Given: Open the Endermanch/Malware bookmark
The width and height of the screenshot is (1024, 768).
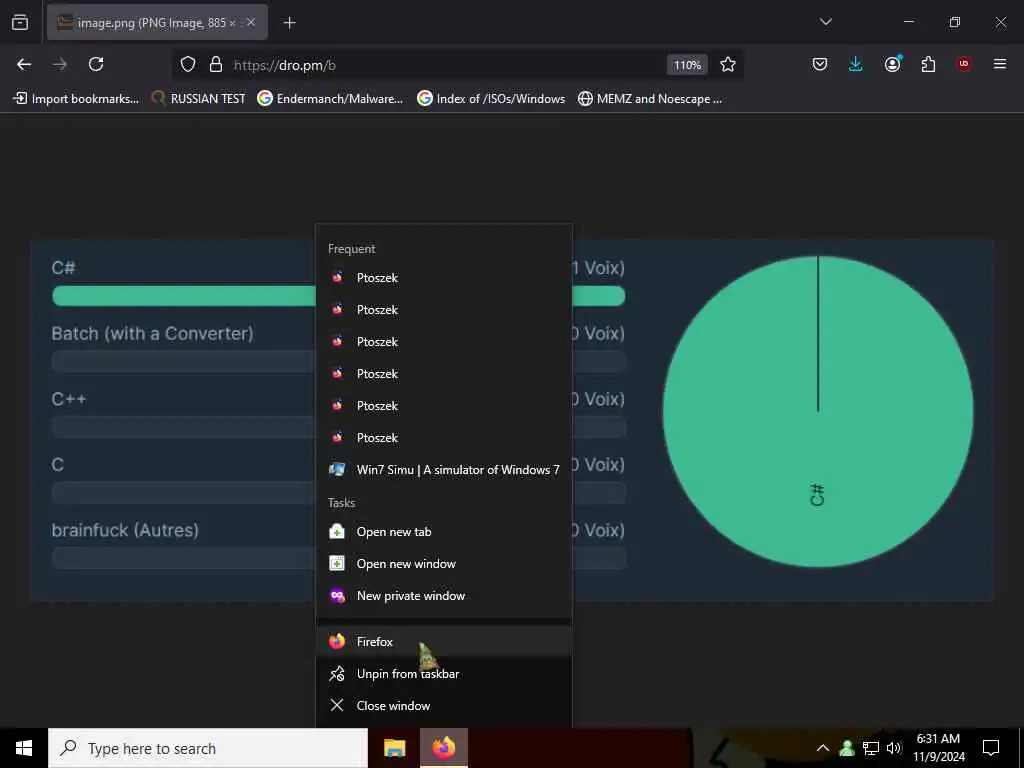Looking at the screenshot, I should tap(330, 99).
